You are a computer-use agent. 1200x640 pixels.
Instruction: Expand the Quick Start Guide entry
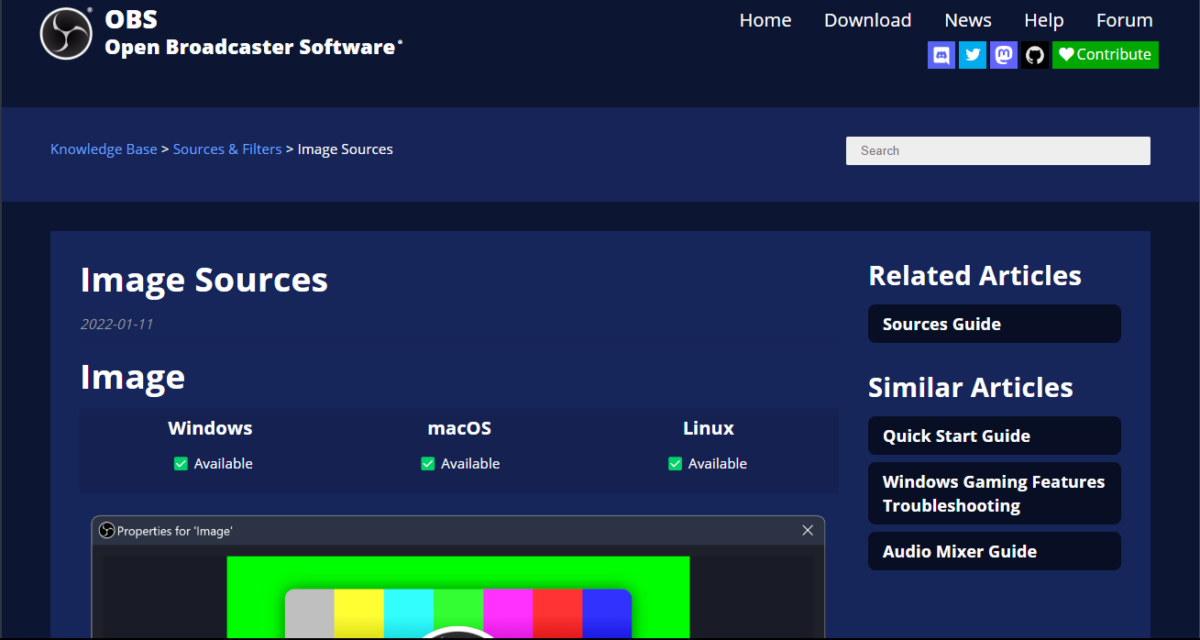coord(994,435)
